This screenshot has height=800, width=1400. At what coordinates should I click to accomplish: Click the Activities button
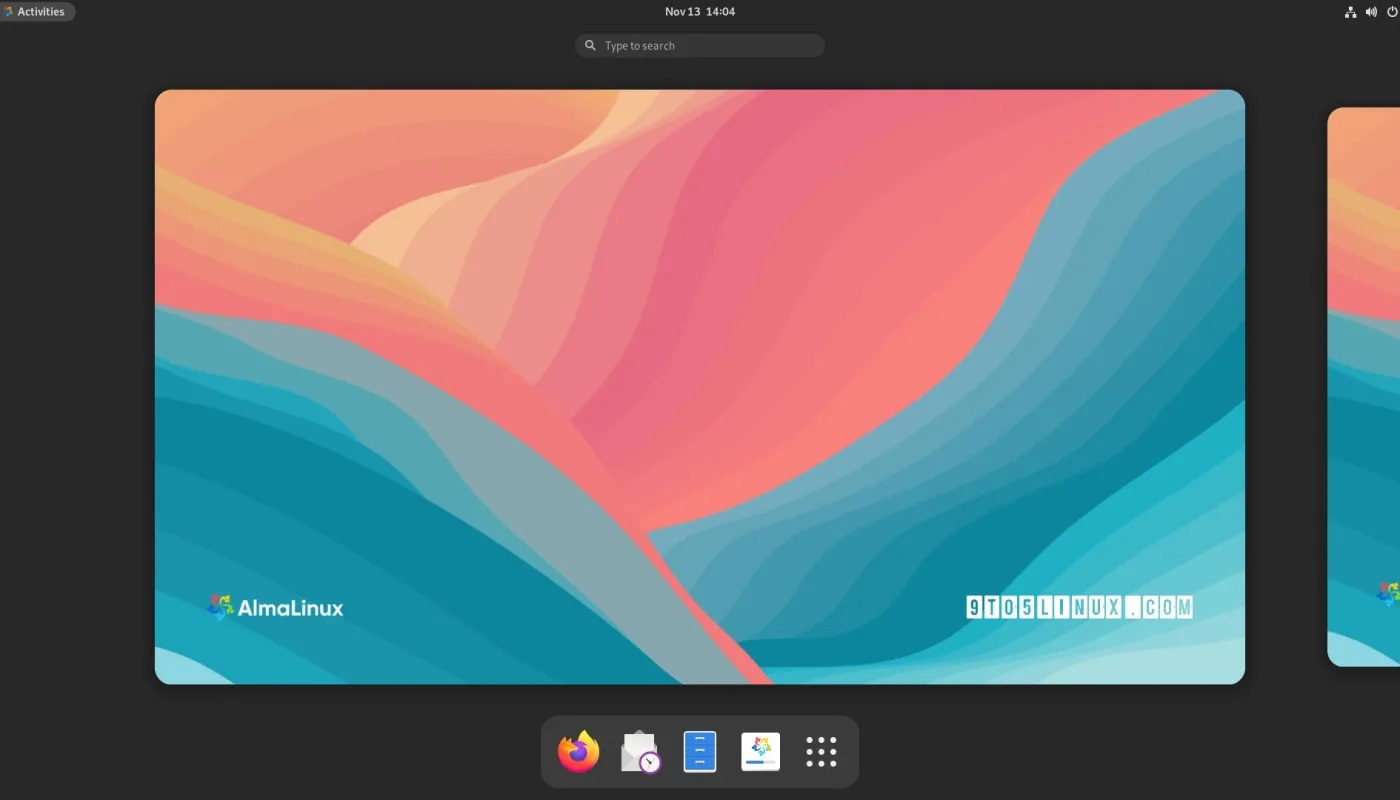tap(38, 11)
